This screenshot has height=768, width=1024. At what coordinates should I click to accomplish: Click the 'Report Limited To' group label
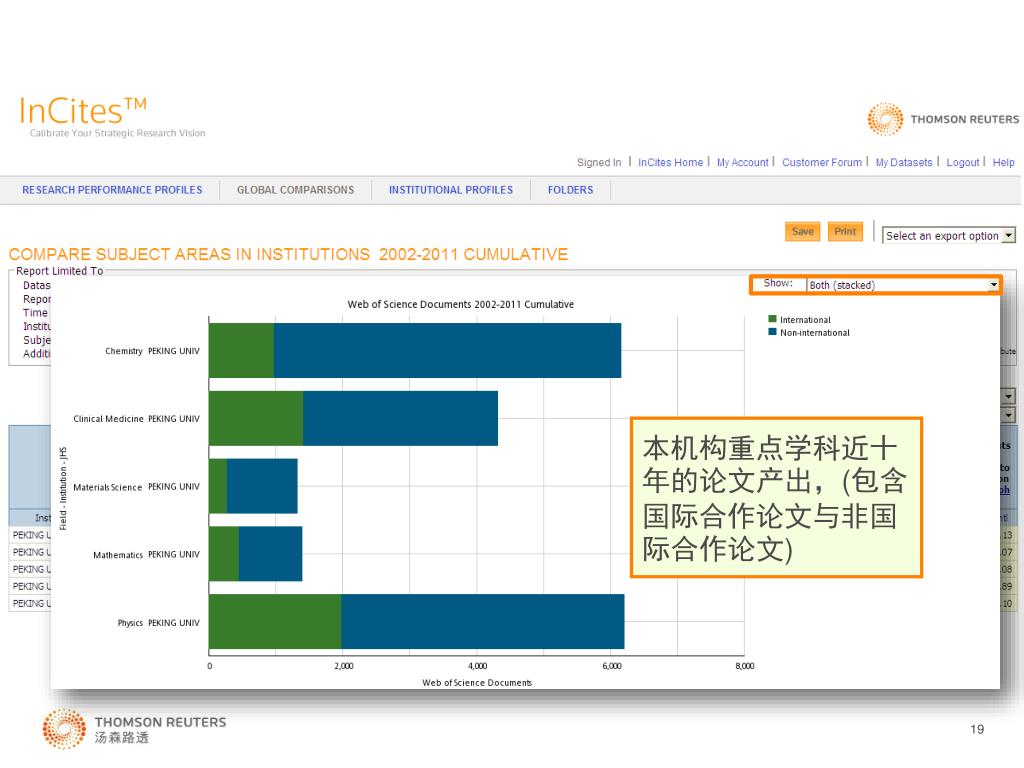(x=59, y=271)
